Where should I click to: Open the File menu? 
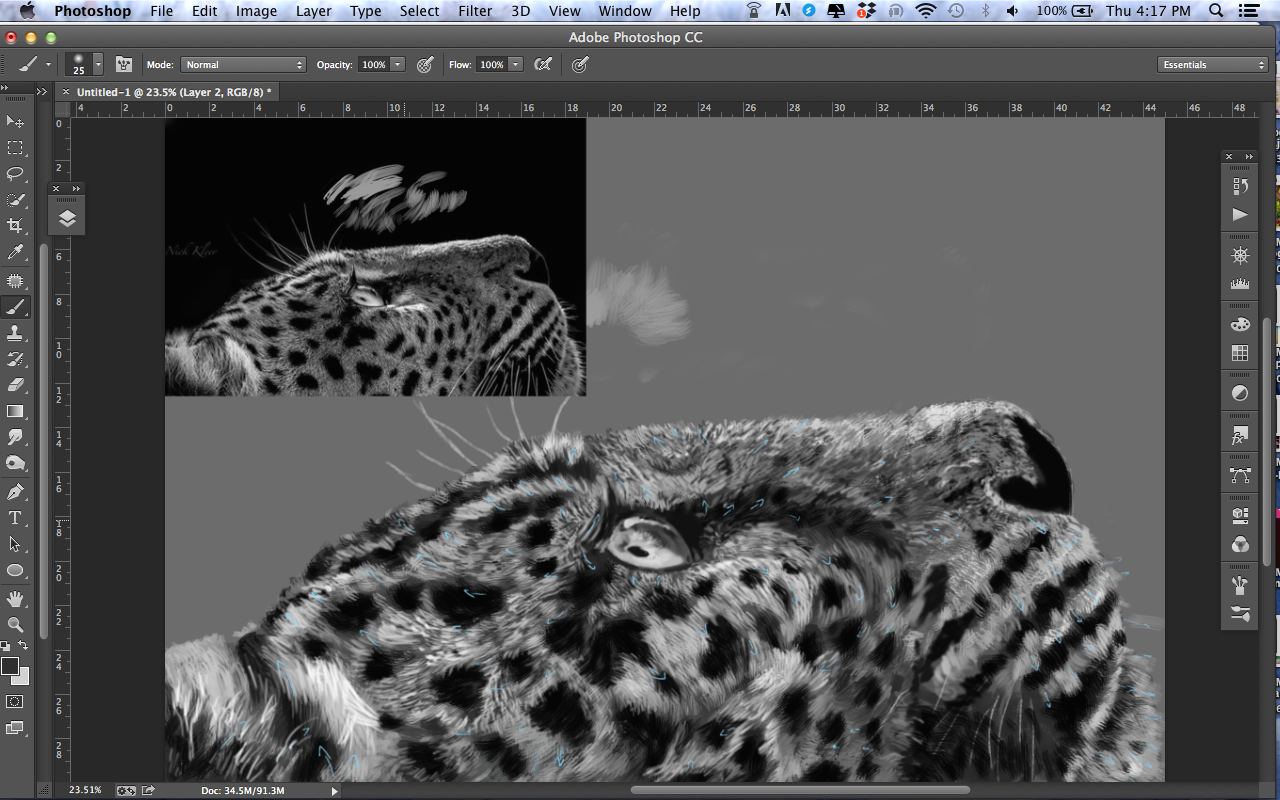(161, 11)
